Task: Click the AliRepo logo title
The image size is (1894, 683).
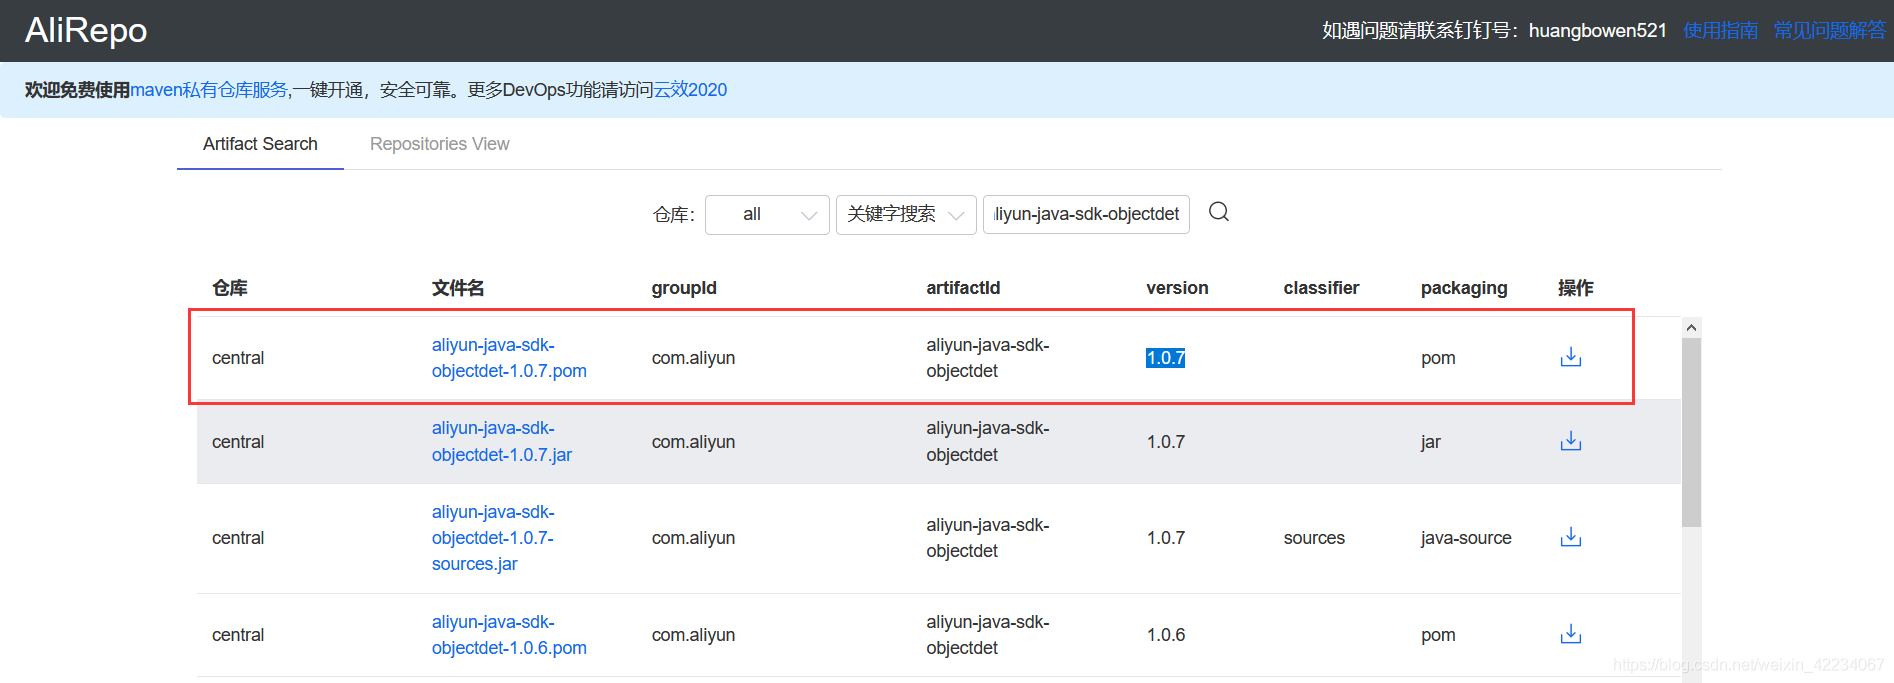Action: (86, 30)
